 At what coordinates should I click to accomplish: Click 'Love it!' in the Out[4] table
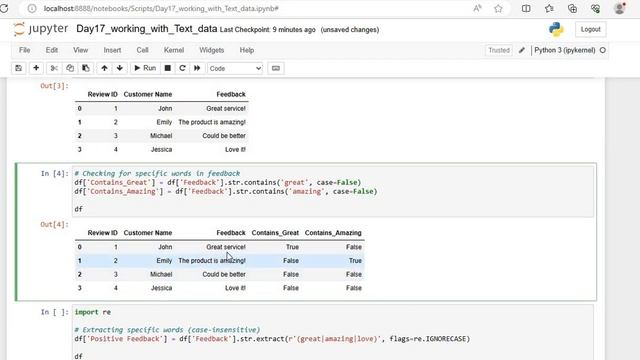click(235, 288)
